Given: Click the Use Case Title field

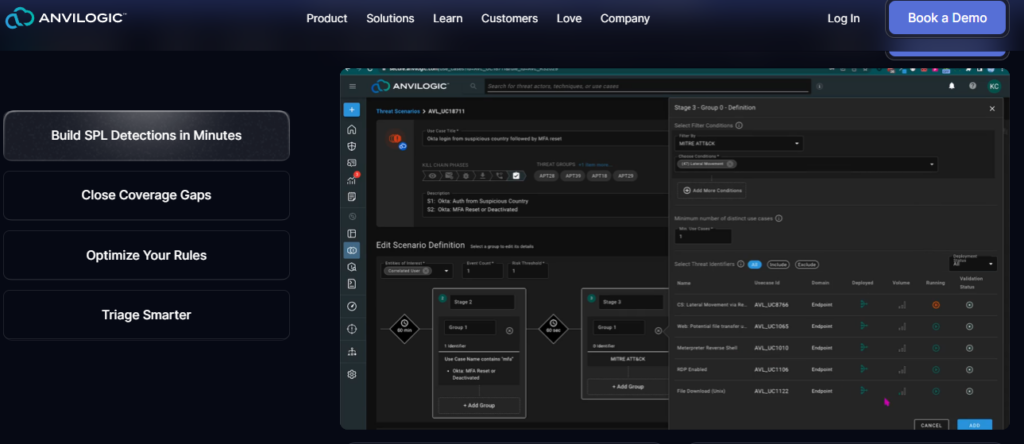Looking at the screenshot, I should 545,136.
